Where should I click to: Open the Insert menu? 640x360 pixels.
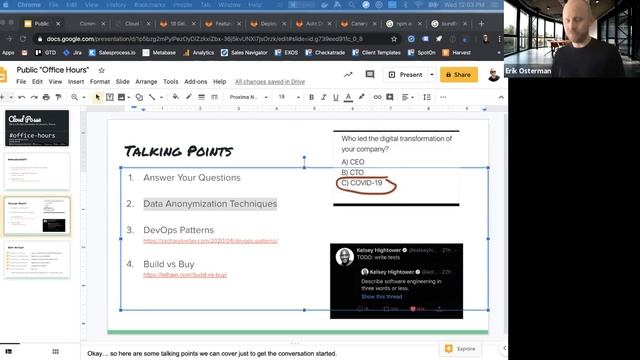pos(76,82)
